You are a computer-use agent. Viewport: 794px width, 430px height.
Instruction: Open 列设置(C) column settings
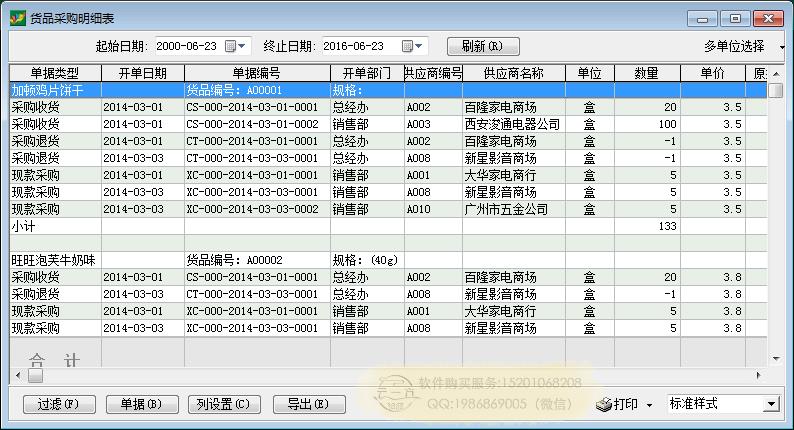(224, 404)
